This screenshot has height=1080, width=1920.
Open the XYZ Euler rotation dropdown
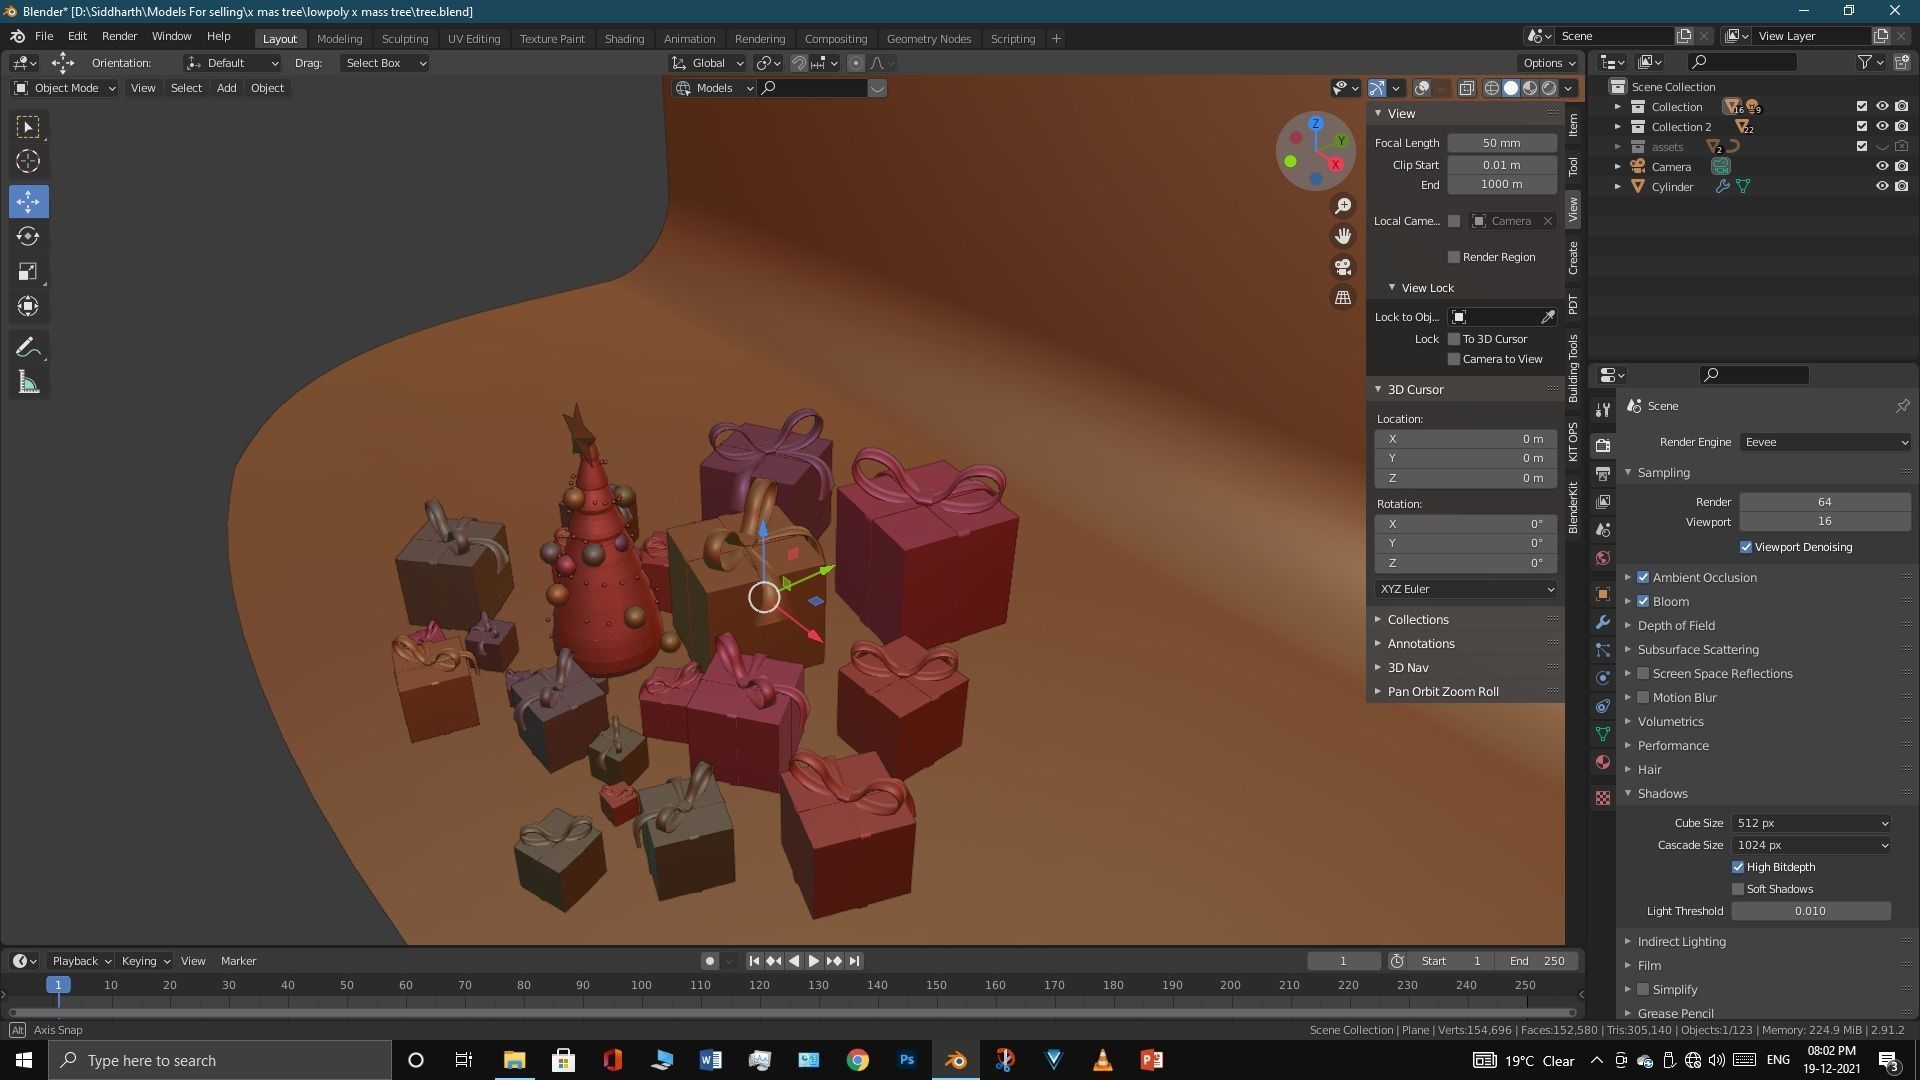click(x=1466, y=589)
